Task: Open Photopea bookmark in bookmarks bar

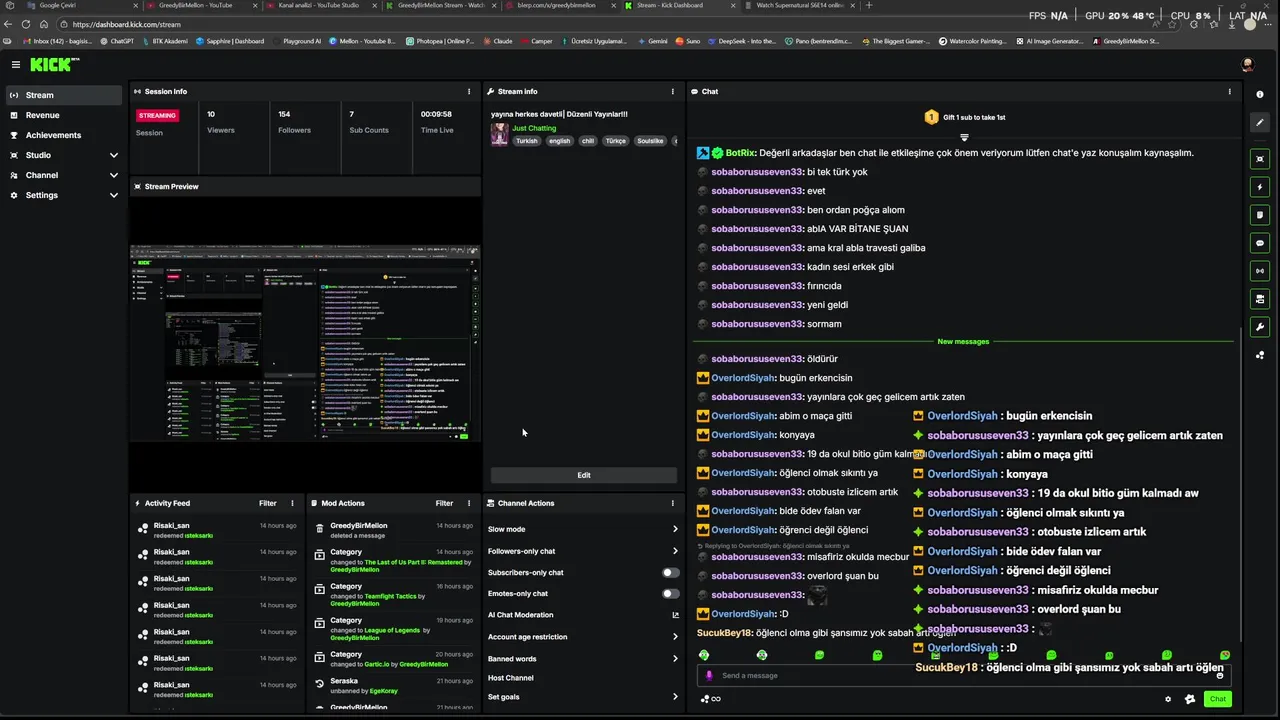Action: click(x=440, y=41)
